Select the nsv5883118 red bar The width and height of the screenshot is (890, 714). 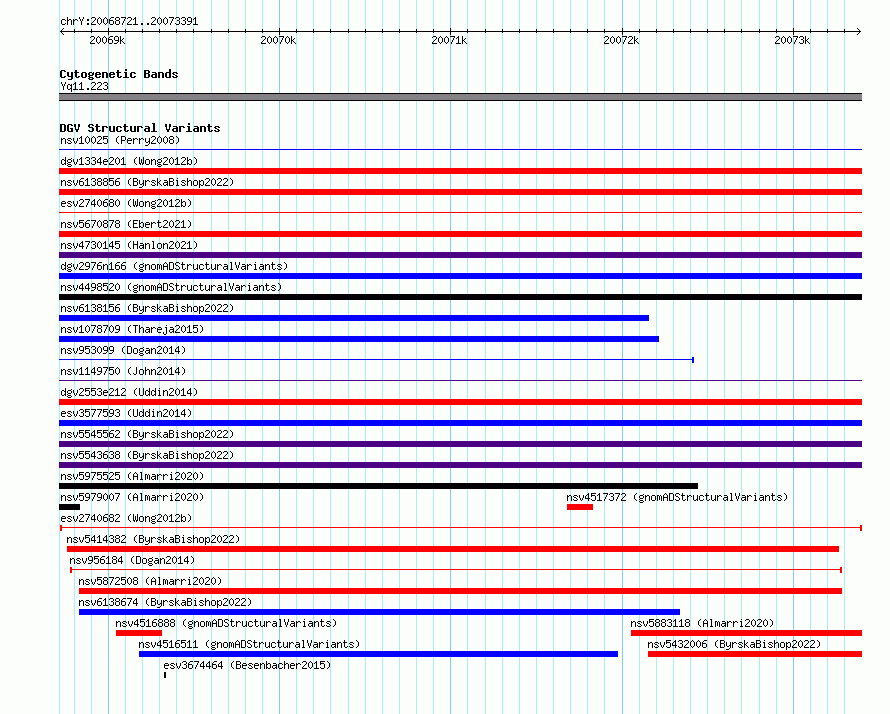(x=746, y=633)
